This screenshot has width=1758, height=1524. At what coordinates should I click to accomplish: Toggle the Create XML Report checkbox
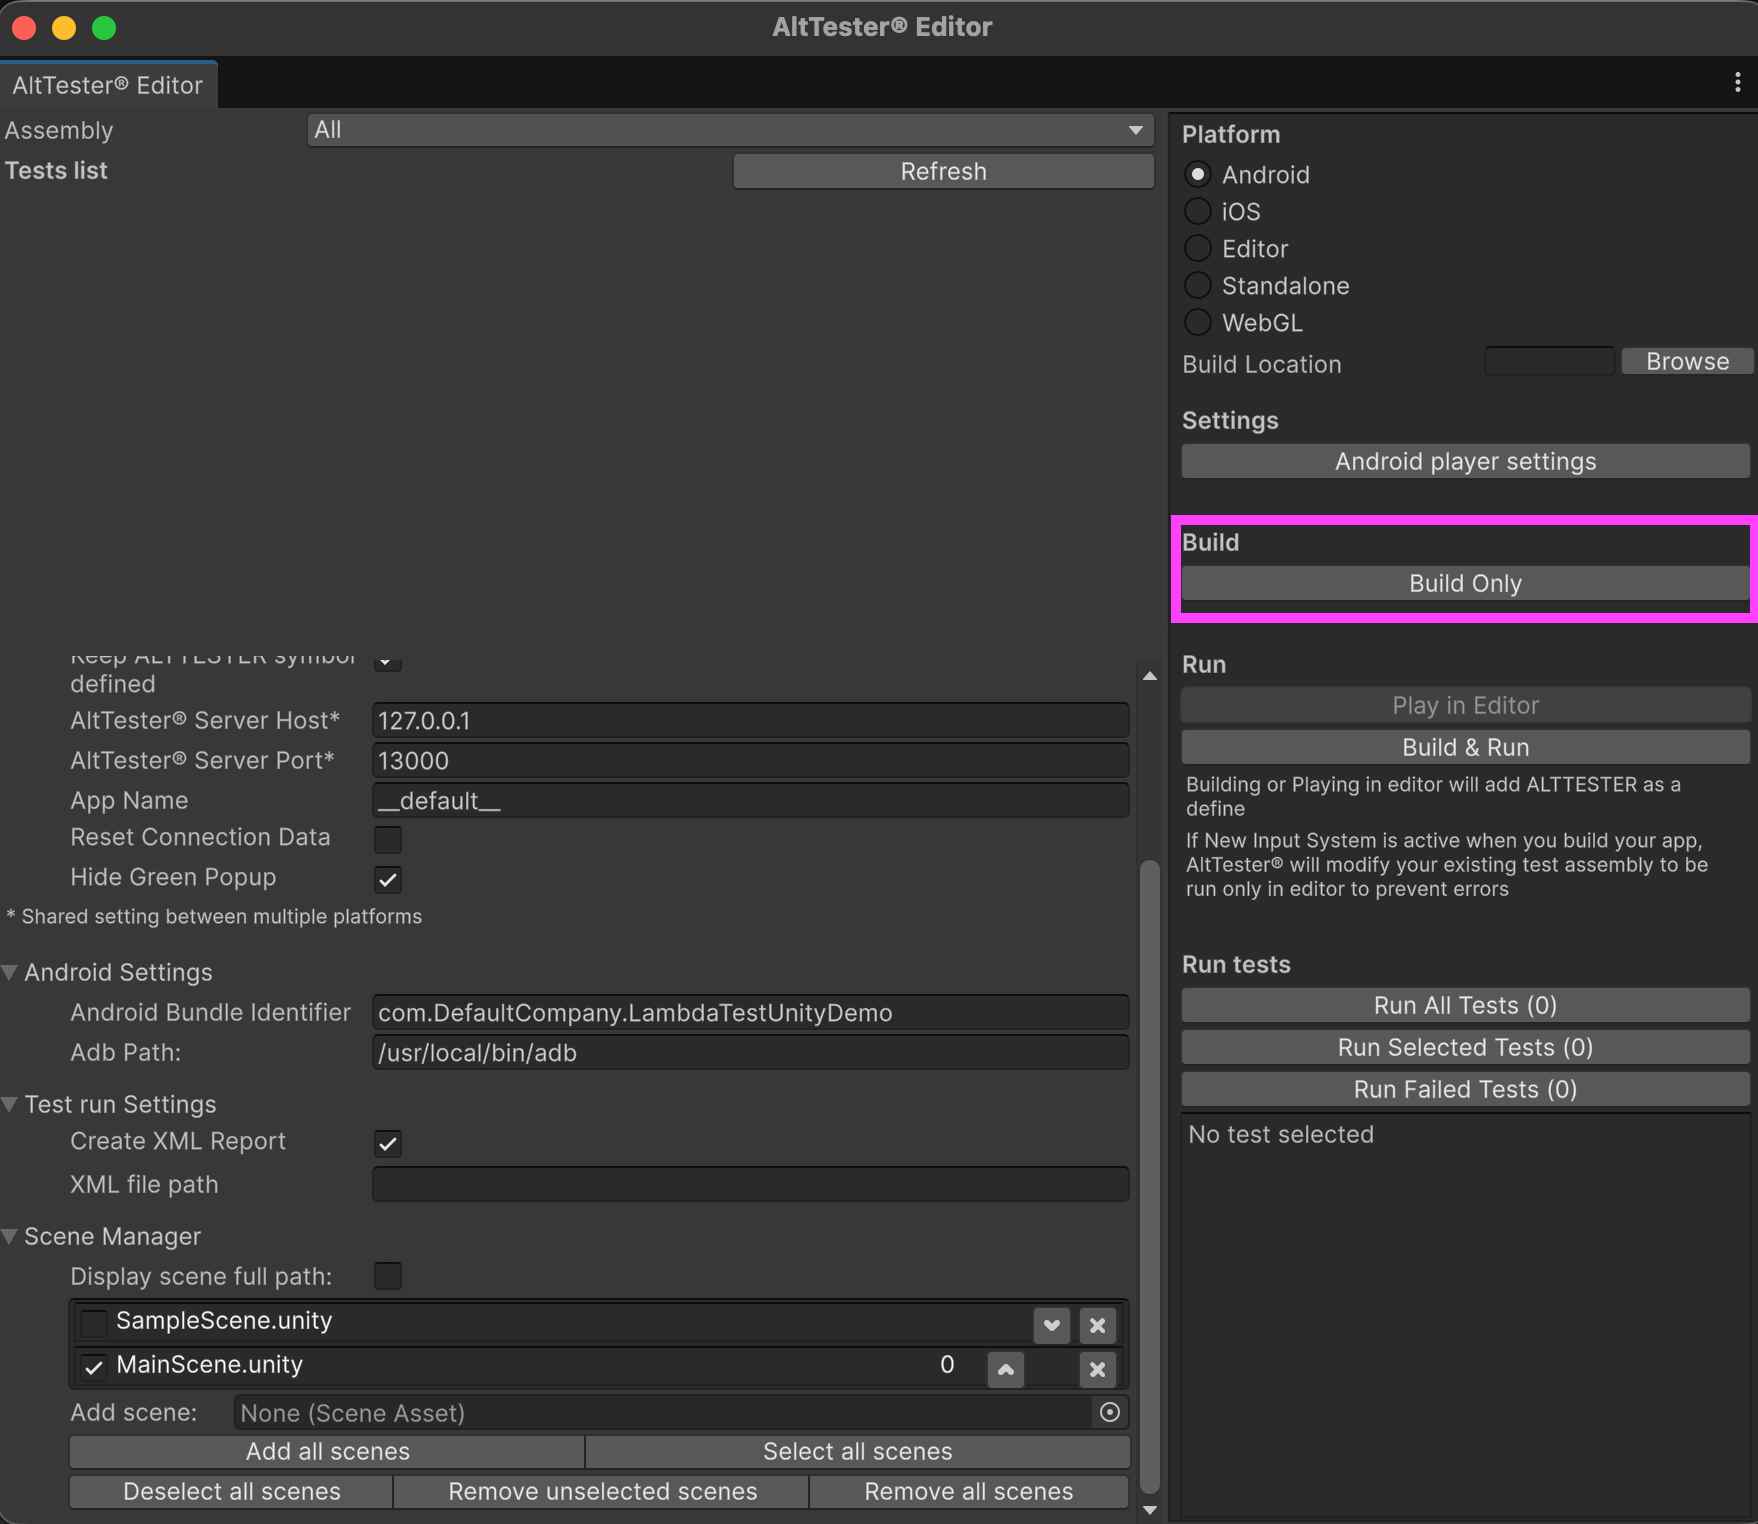point(388,1143)
